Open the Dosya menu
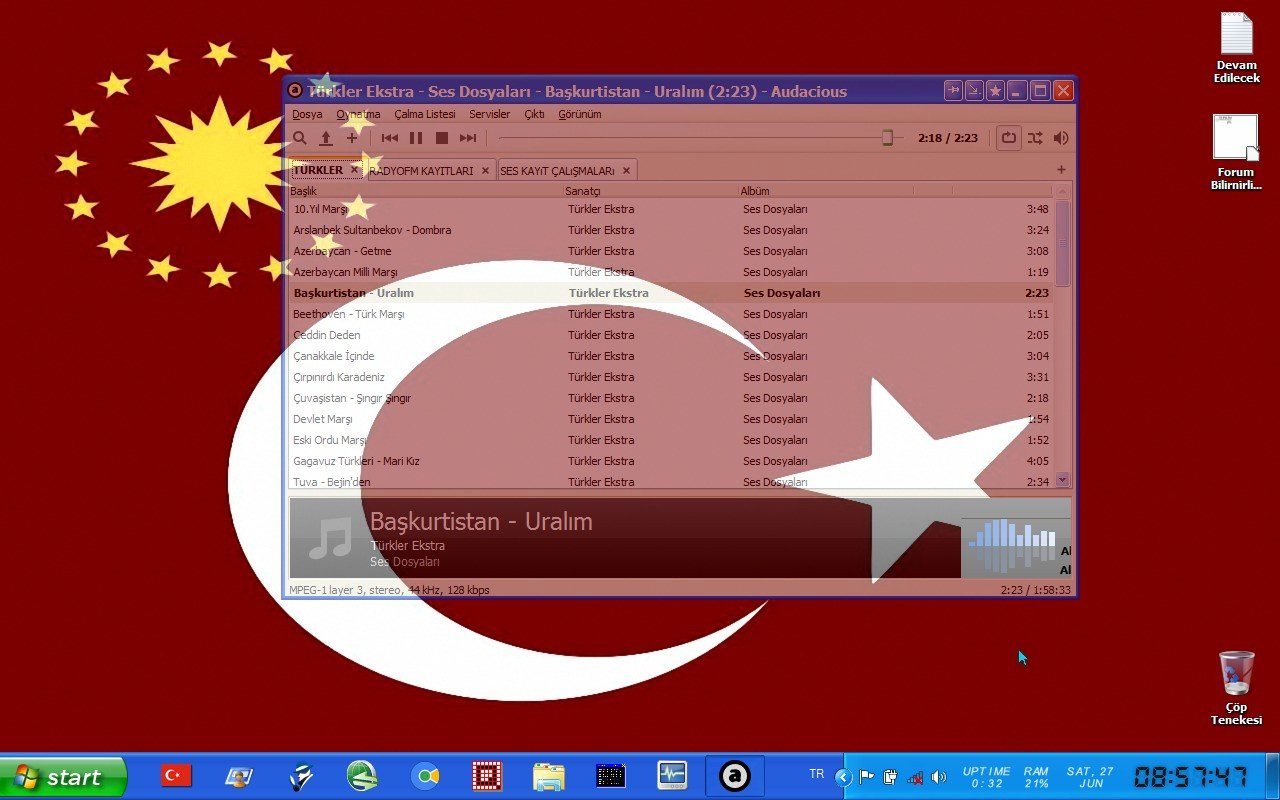This screenshot has height=800, width=1280. pos(307,114)
